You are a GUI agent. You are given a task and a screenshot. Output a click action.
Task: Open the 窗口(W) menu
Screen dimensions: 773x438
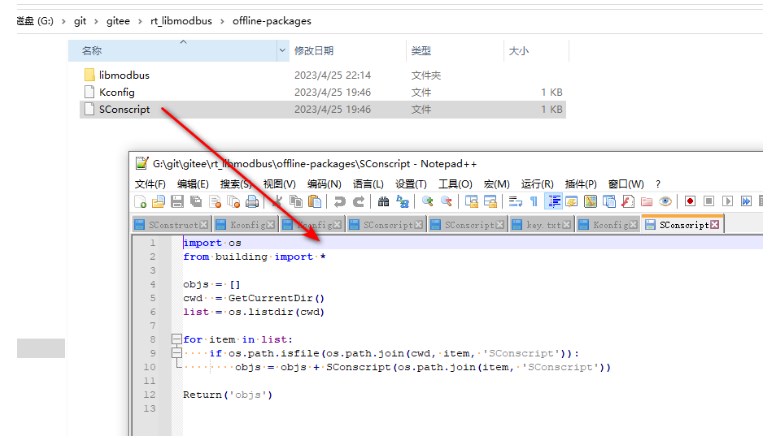pyautogui.click(x=626, y=184)
